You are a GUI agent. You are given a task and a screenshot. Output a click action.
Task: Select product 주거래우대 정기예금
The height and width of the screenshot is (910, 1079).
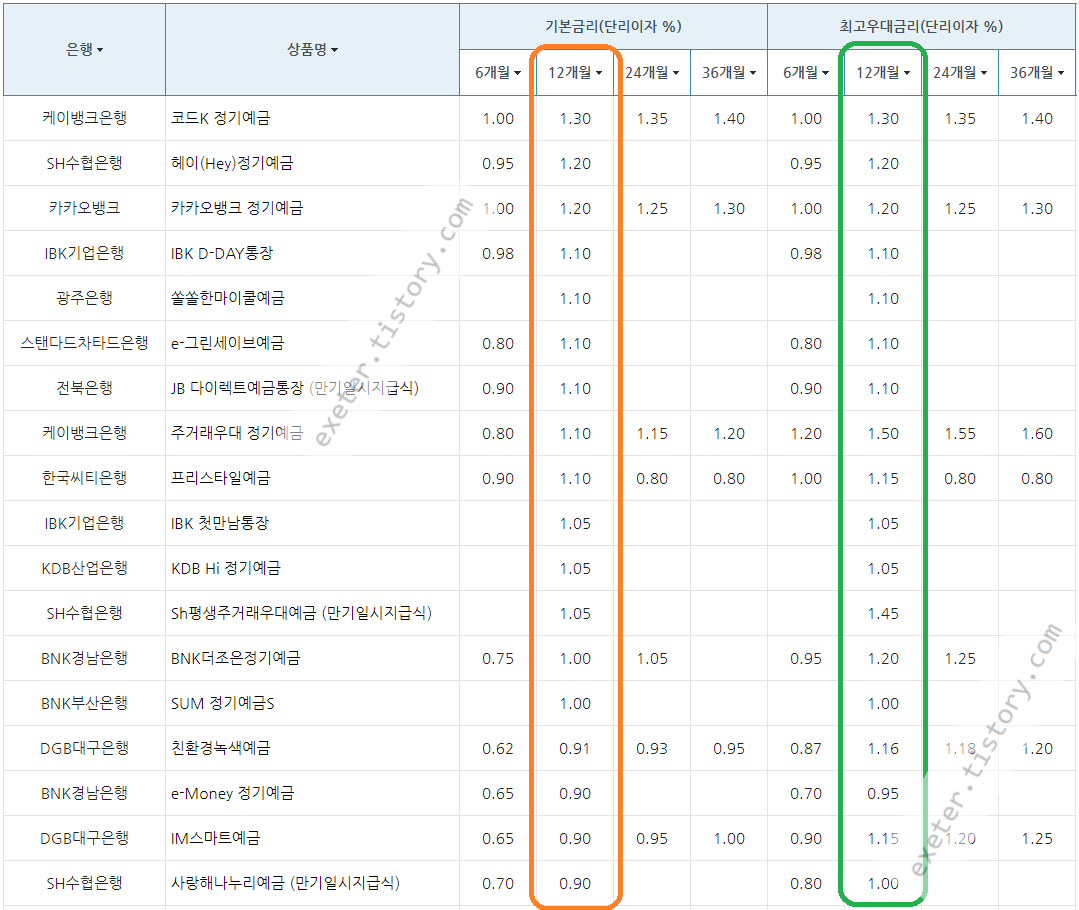coord(237,433)
